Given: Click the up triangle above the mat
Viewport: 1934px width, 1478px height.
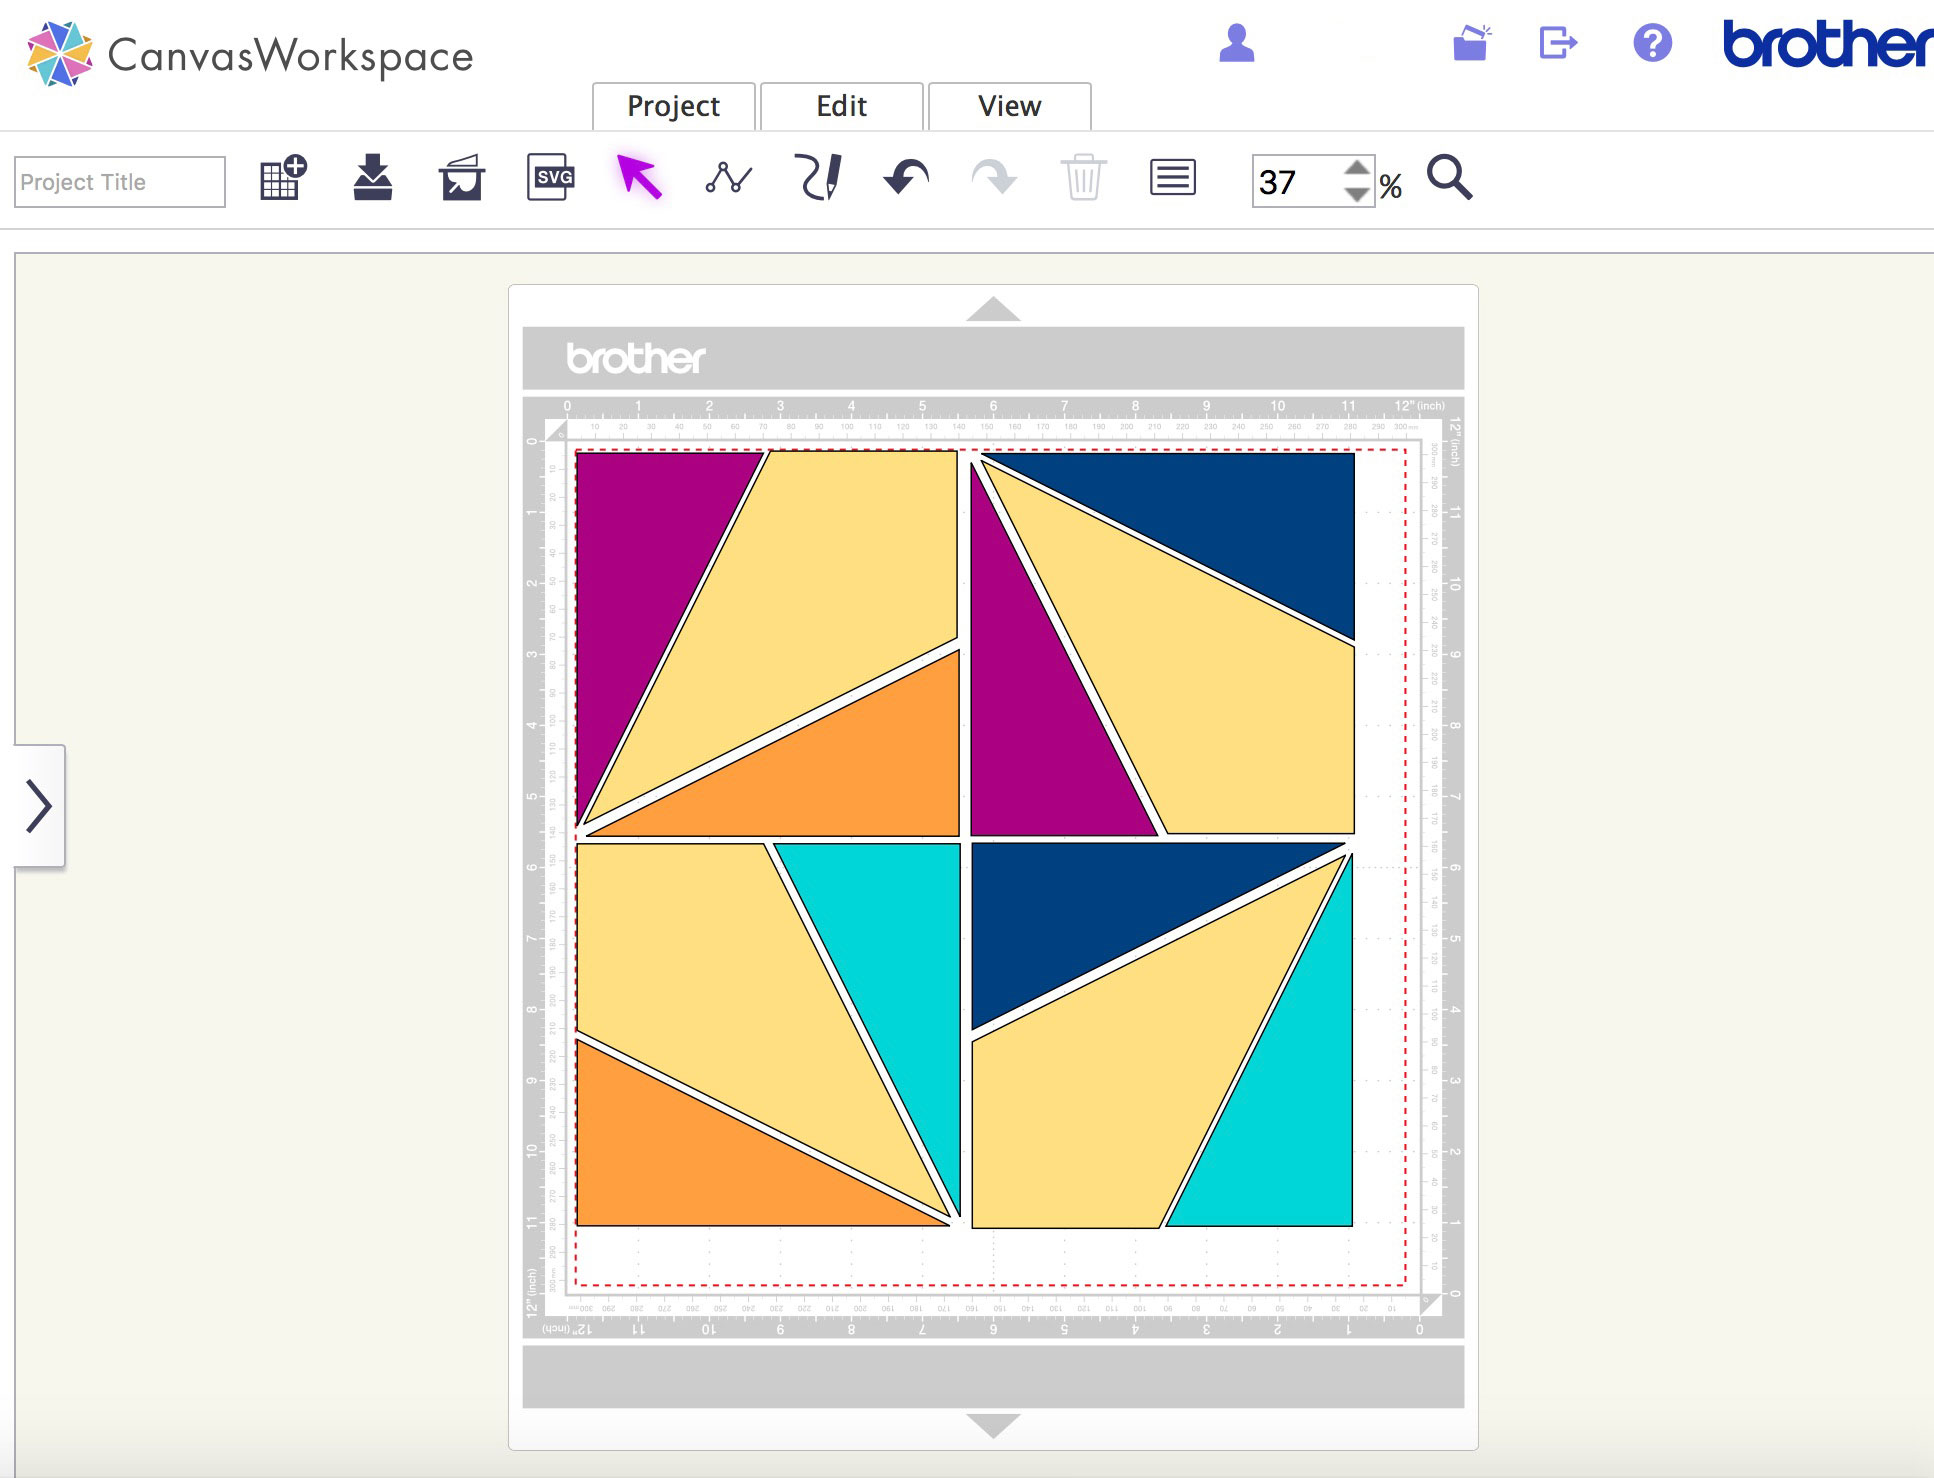Looking at the screenshot, I should (993, 308).
